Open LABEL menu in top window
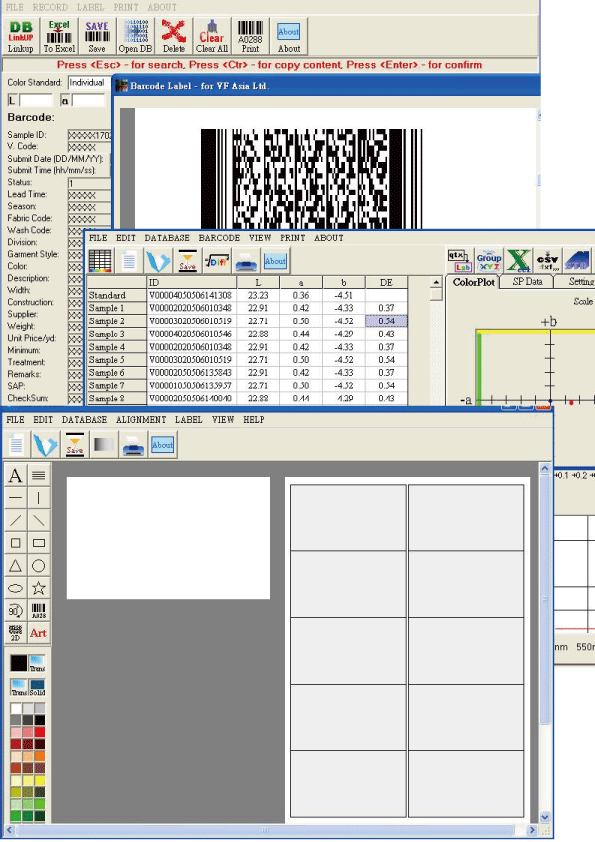Viewport: 595px width, 842px height. 90,7
